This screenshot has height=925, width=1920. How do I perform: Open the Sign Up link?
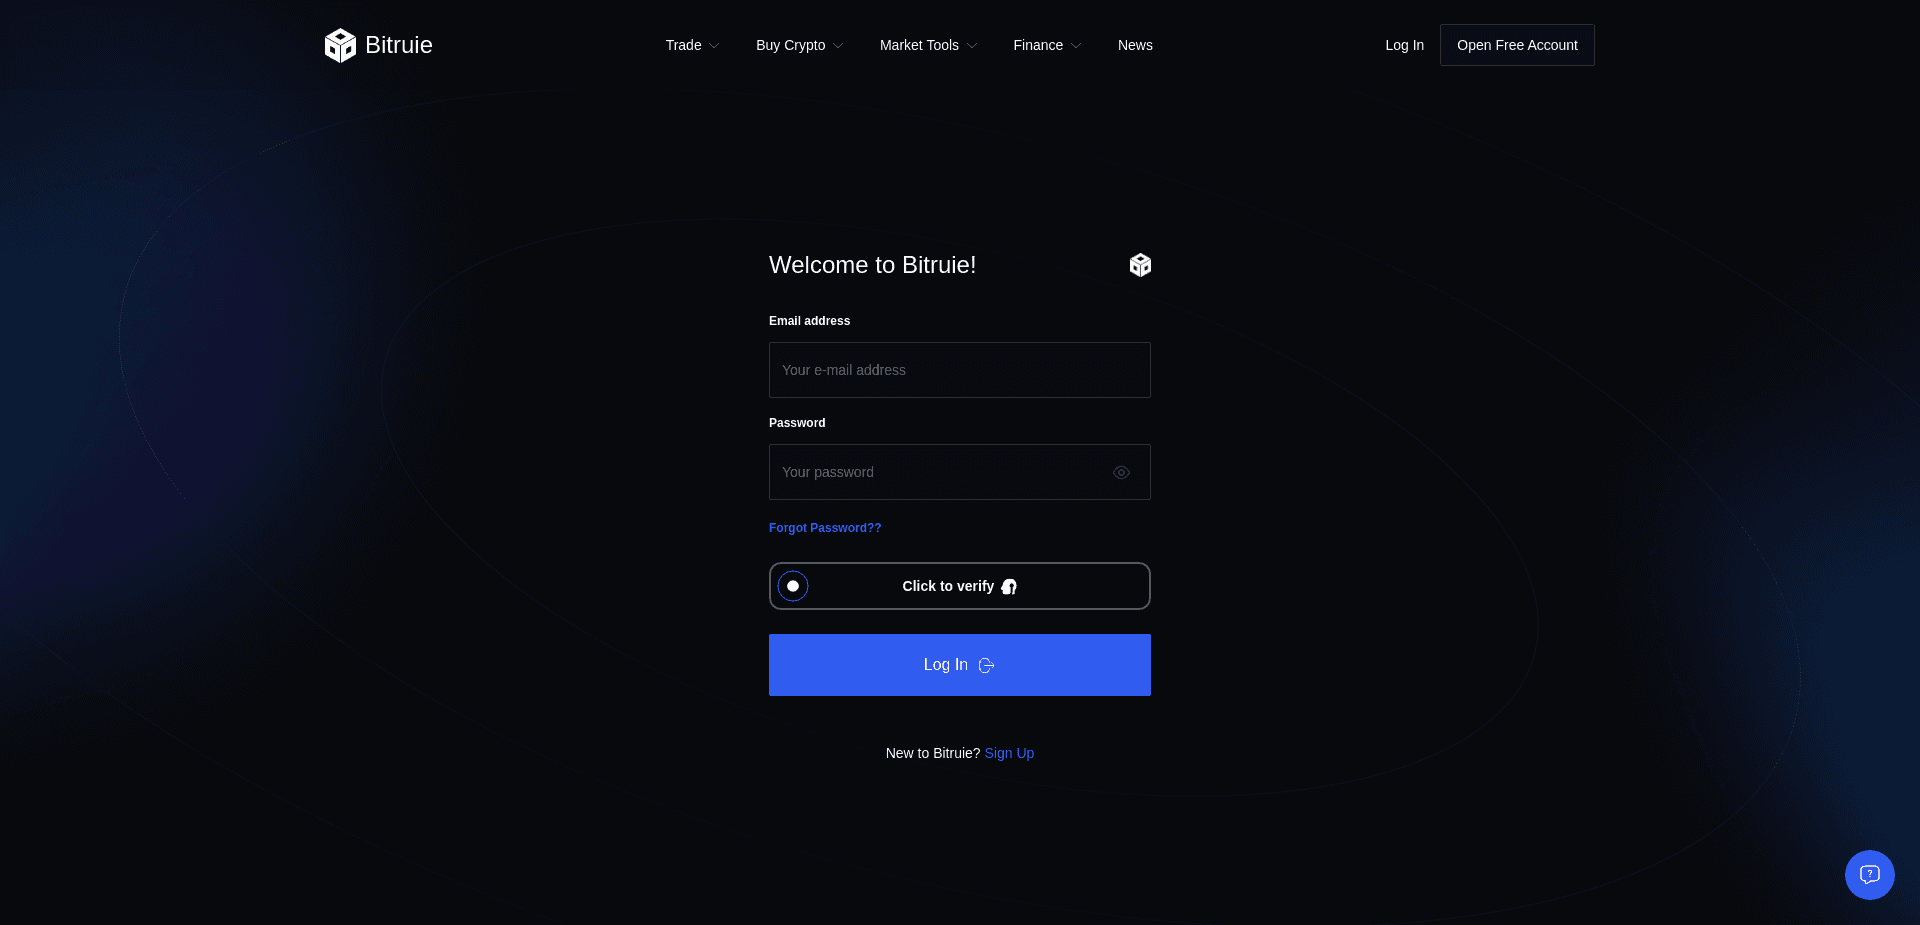point(1008,753)
